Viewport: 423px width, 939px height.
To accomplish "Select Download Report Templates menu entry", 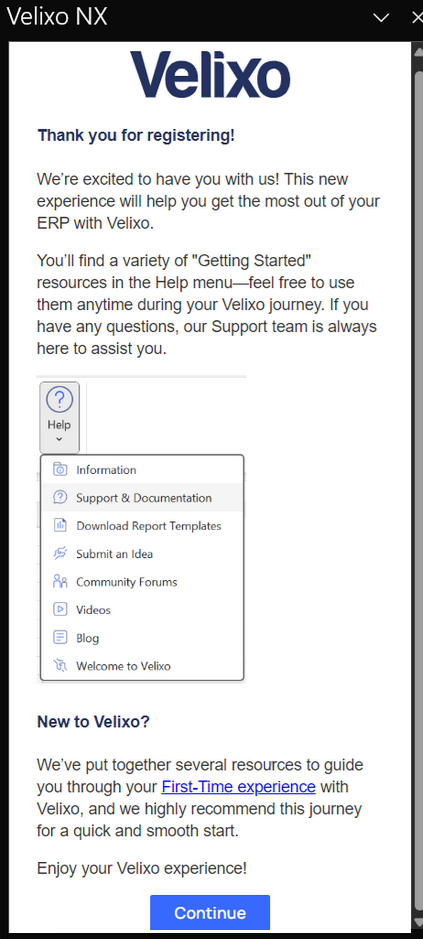I will coord(142,526).
